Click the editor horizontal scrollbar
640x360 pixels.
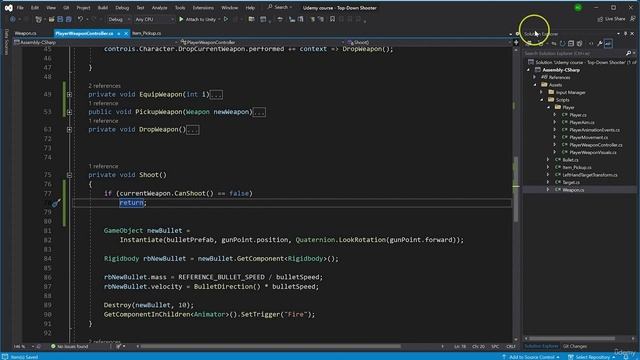(x=271, y=347)
